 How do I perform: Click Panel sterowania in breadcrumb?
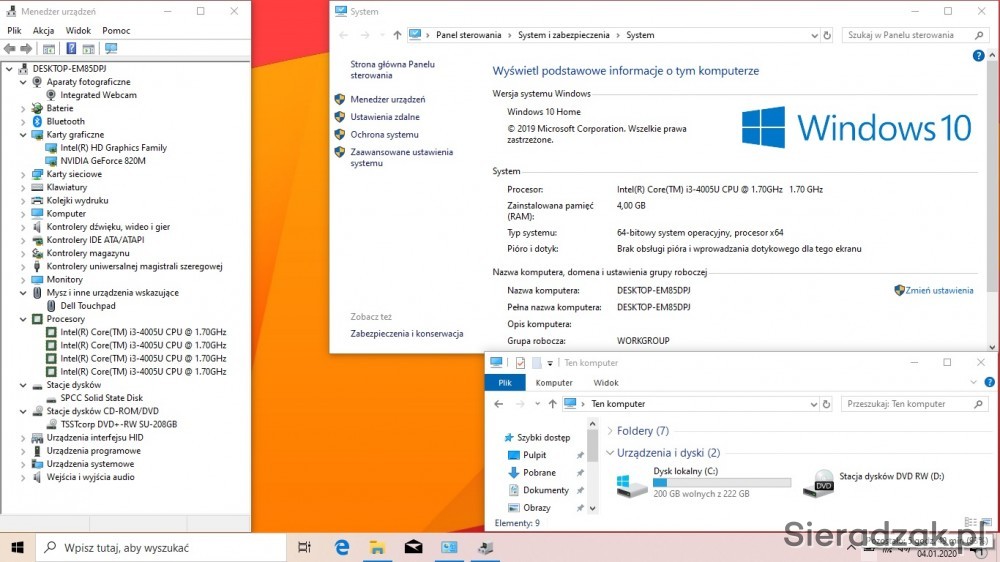[x=469, y=35]
